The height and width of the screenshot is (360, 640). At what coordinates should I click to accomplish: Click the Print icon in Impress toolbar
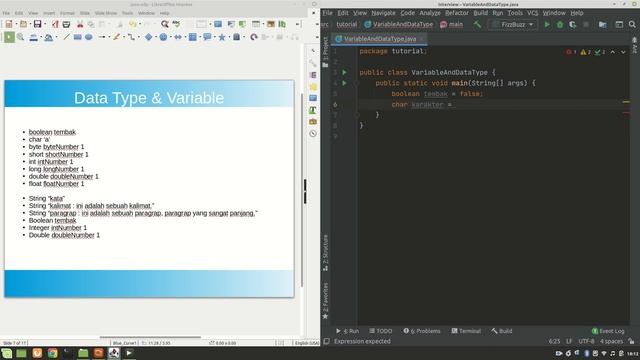66,24
